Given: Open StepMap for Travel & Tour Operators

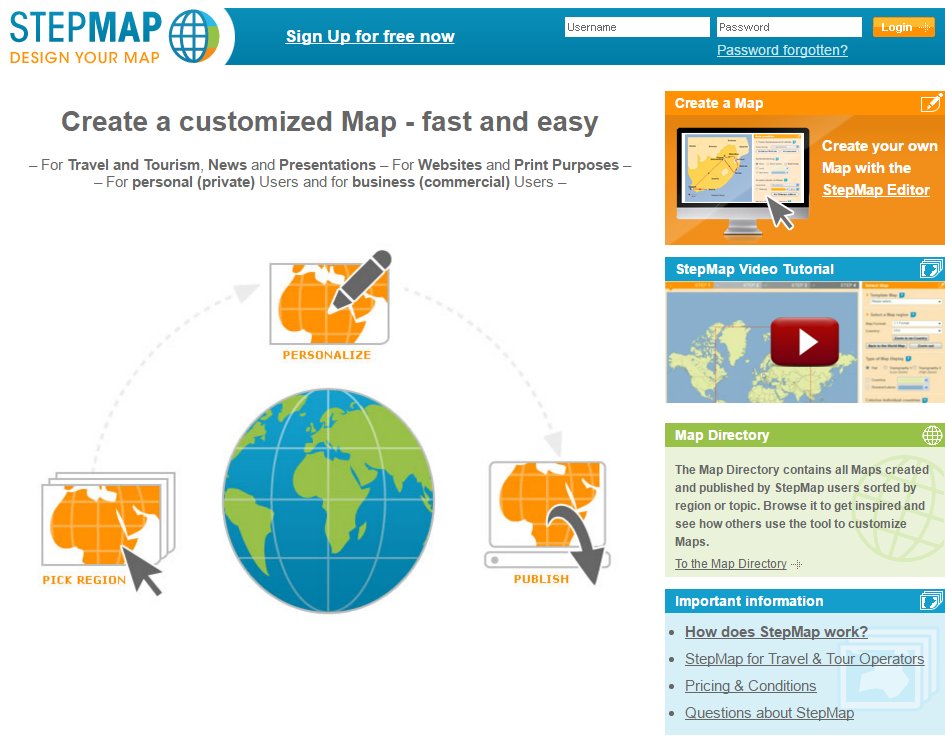Looking at the screenshot, I should (x=804, y=659).
